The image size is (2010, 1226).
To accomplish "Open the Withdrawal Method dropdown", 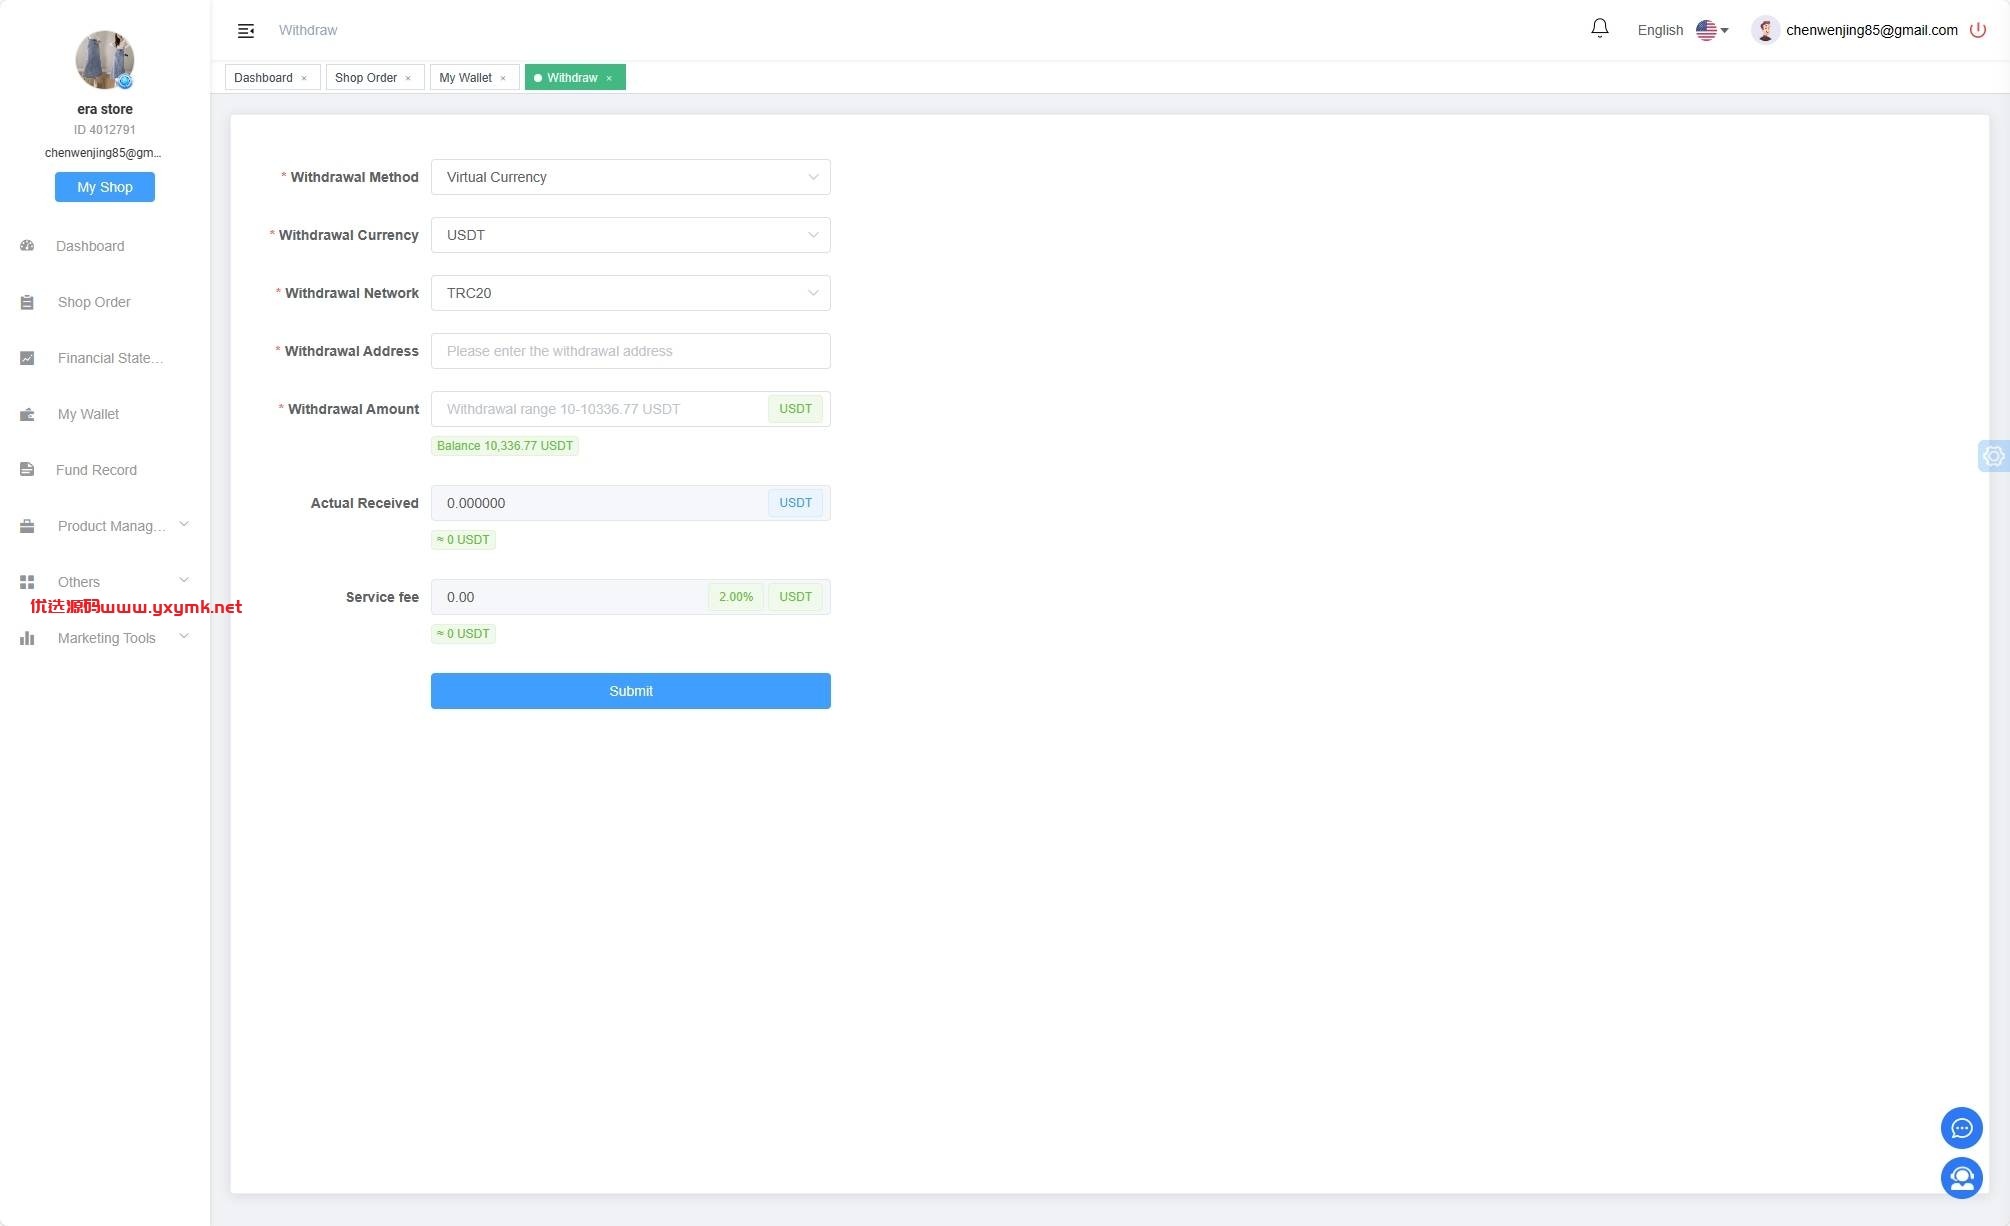I will tap(630, 177).
